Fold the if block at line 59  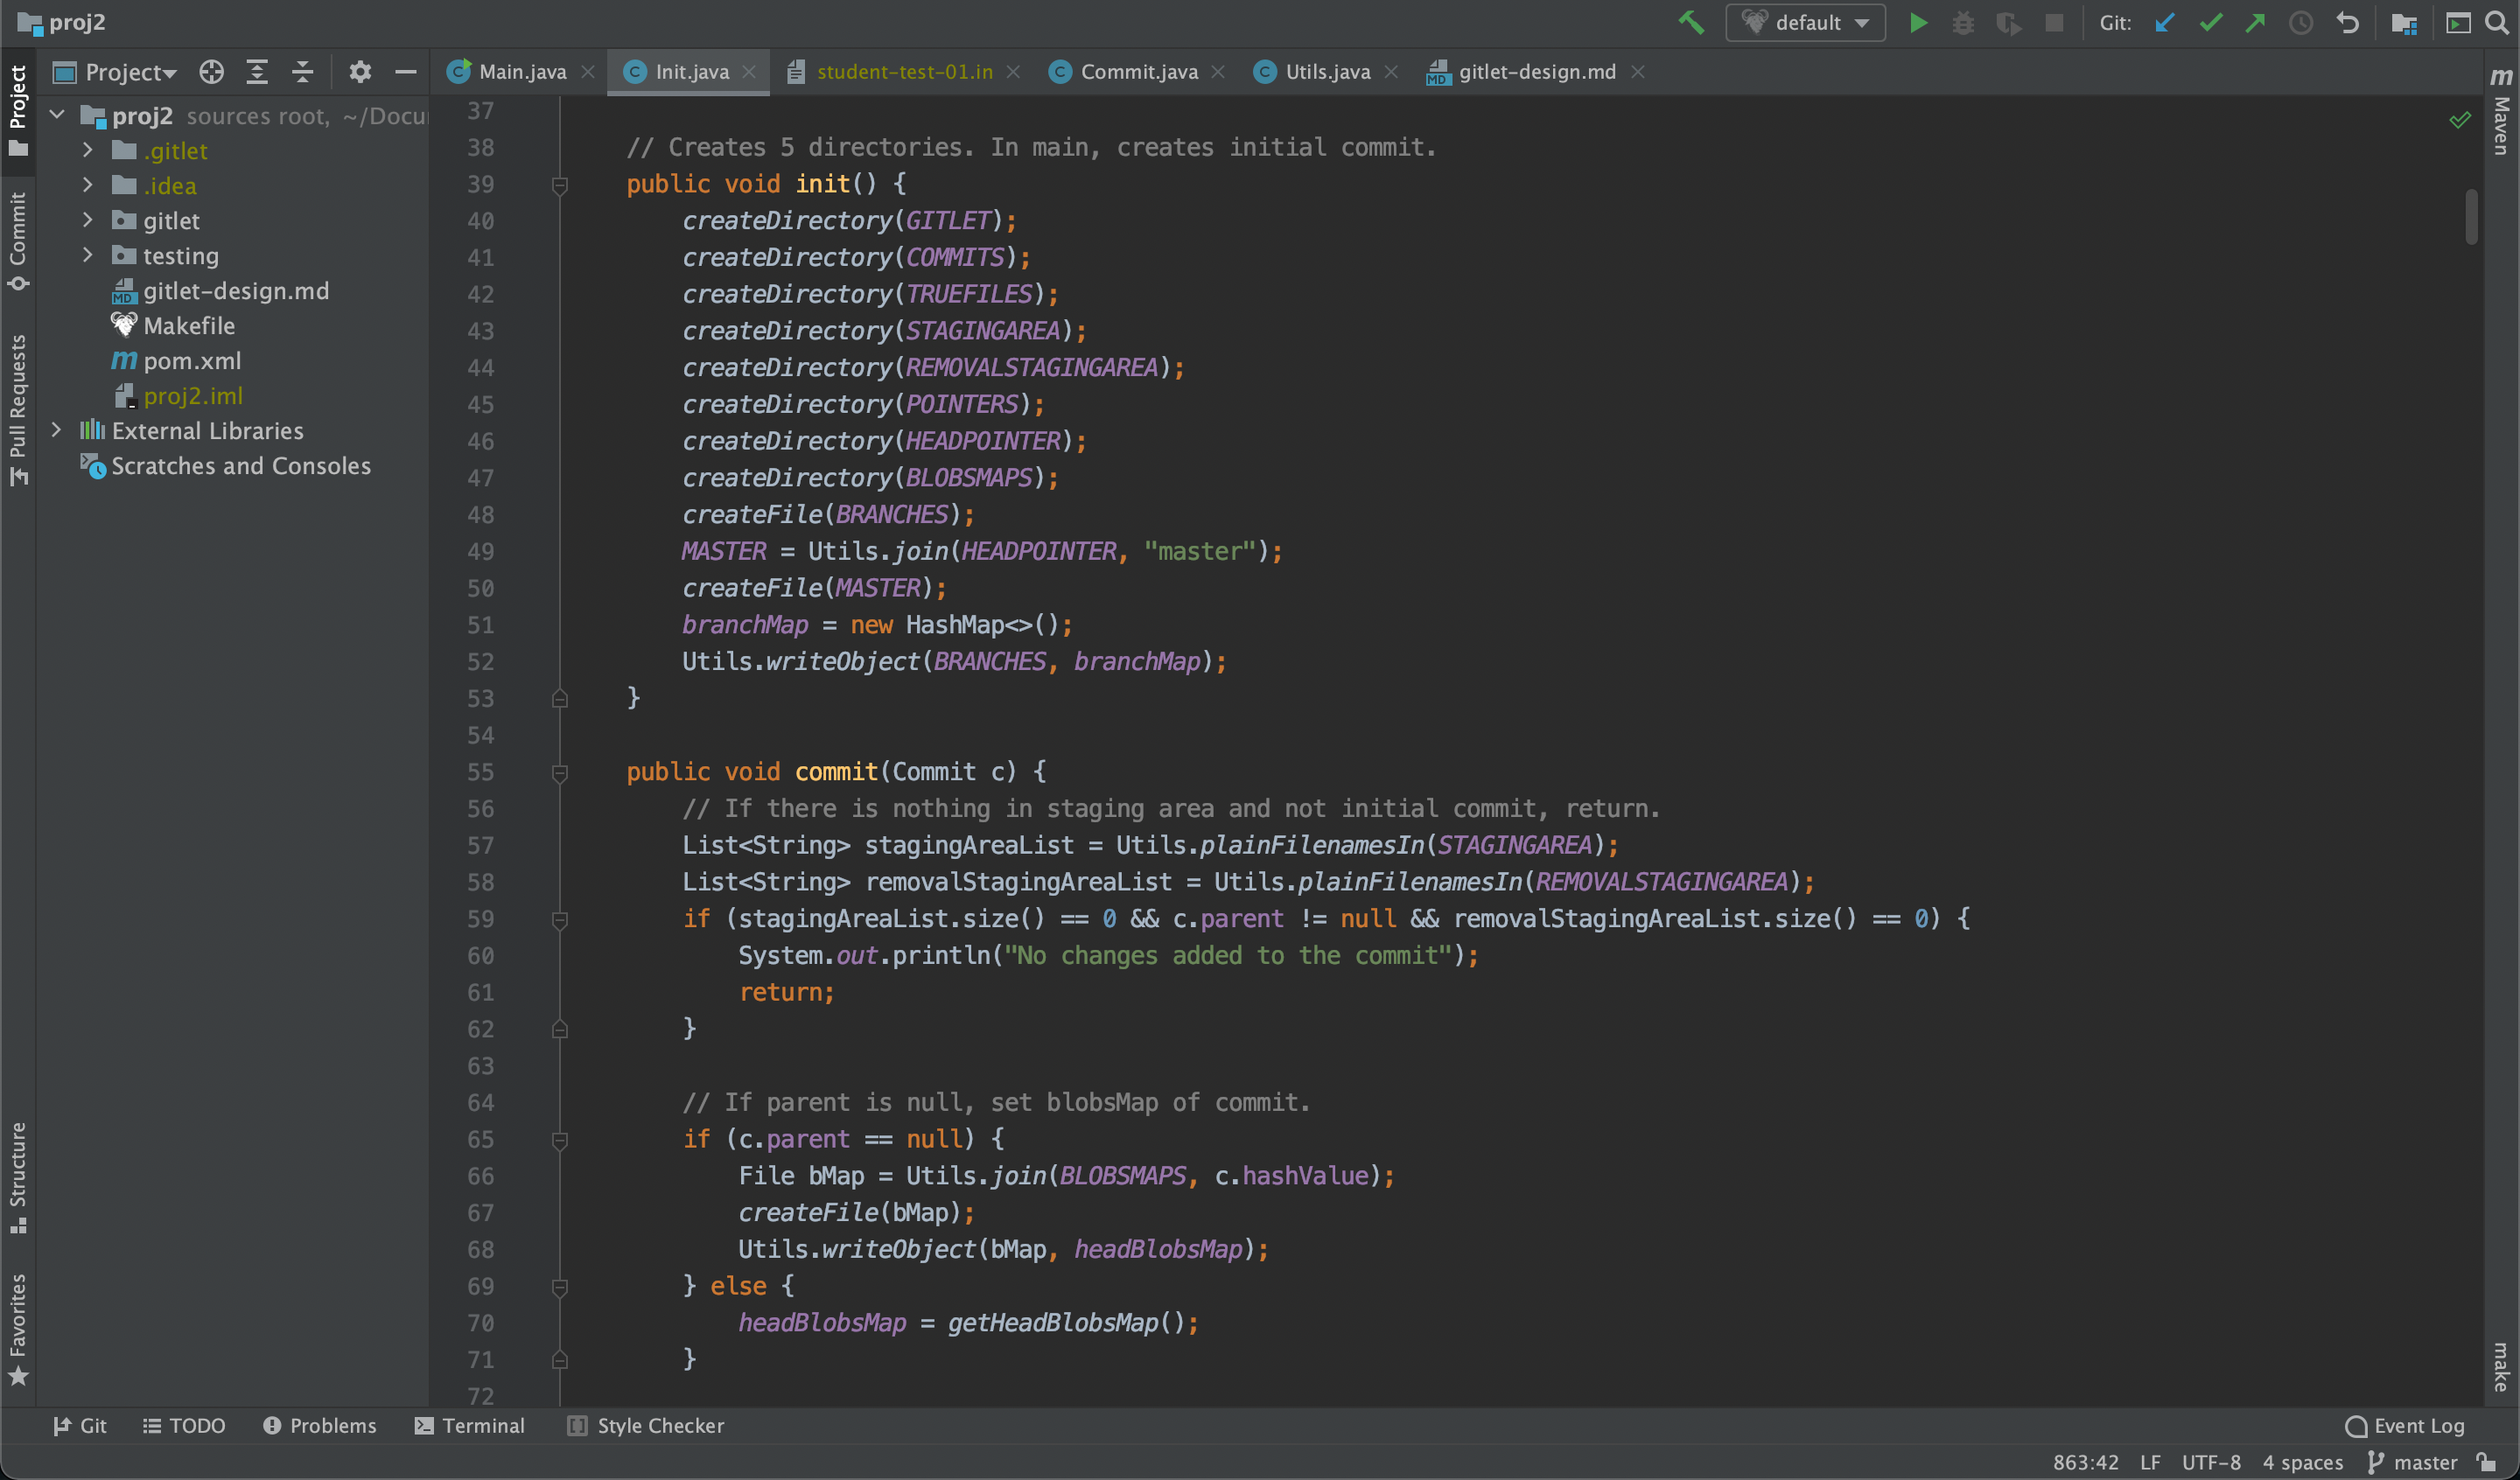pos(560,920)
